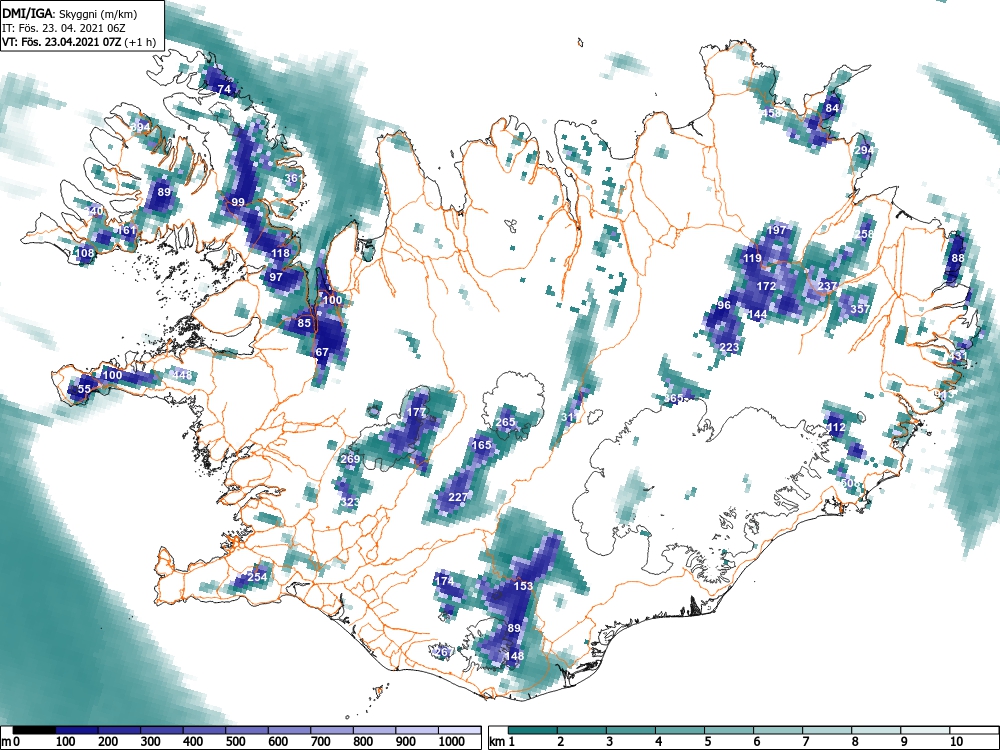Click the visibility value 108 on the map
Viewport: 1000px width, 750px height.
pos(85,253)
